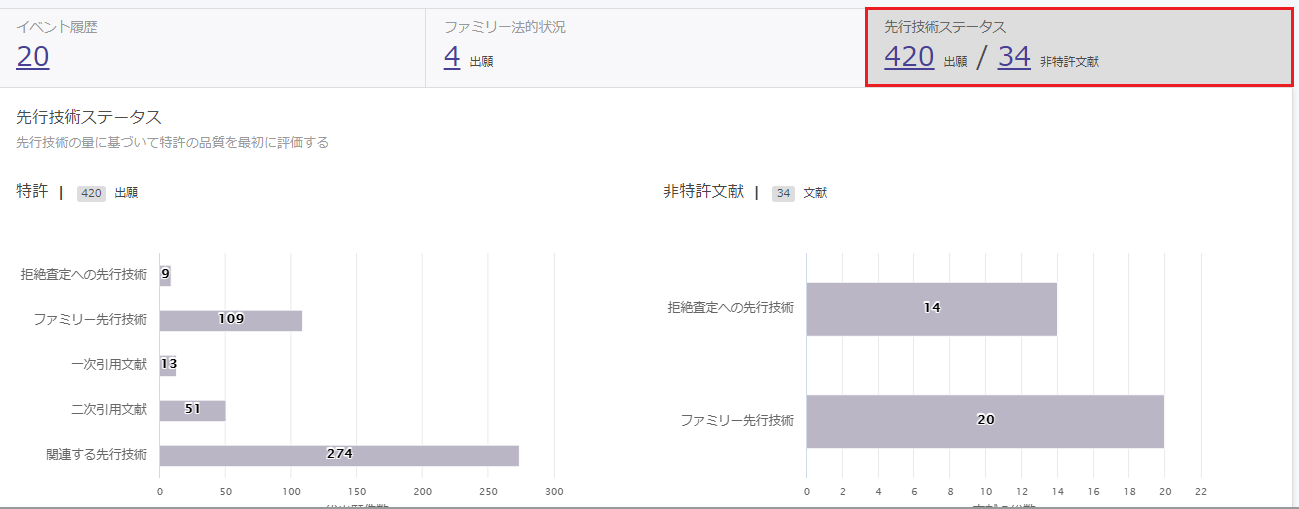Open the ファミリー法的状況 count link 4
The height and width of the screenshot is (509, 1299).
click(x=452, y=57)
